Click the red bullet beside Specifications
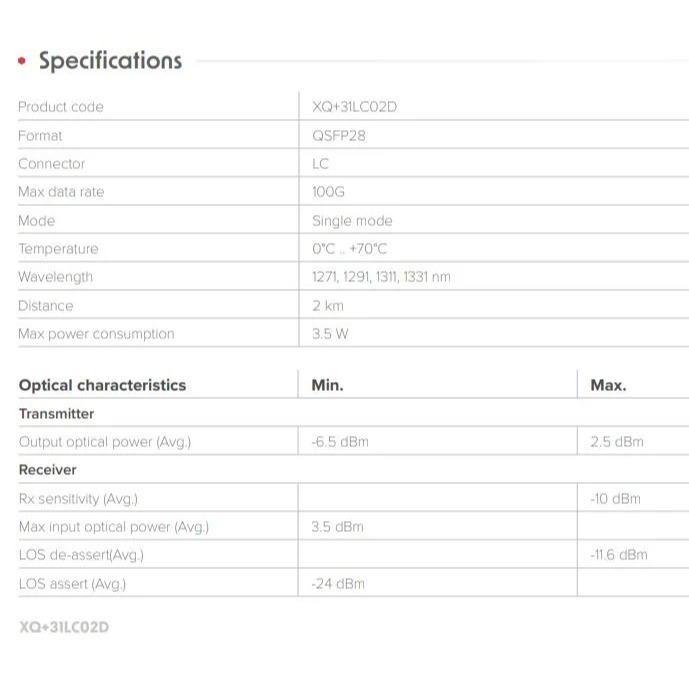The width and height of the screenshot is (689, 689). coord(21,62)
